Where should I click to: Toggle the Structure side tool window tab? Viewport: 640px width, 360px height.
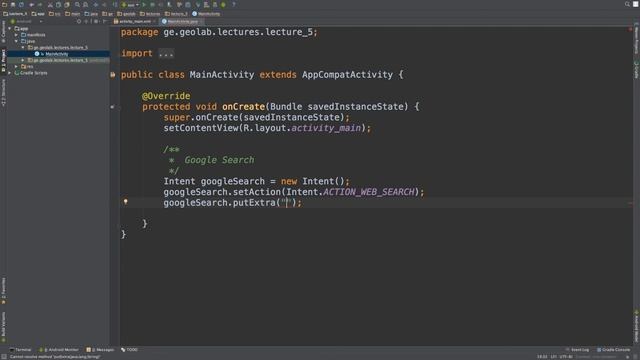(x=3, y=93)
